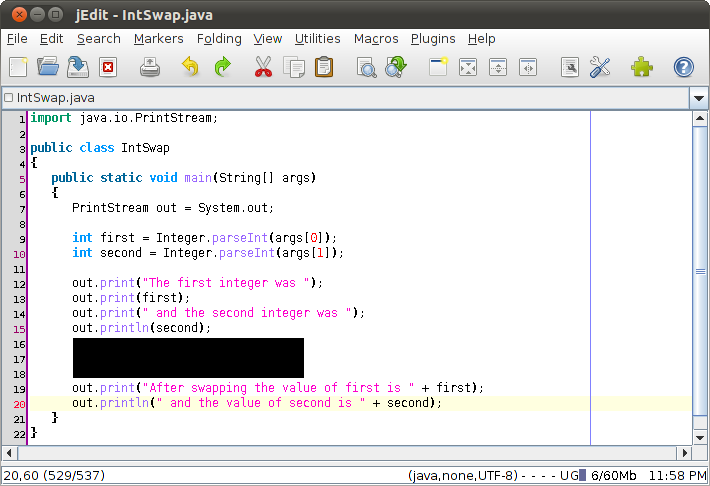
Task: Split view vertically icon
Action: tap(528, 67)
